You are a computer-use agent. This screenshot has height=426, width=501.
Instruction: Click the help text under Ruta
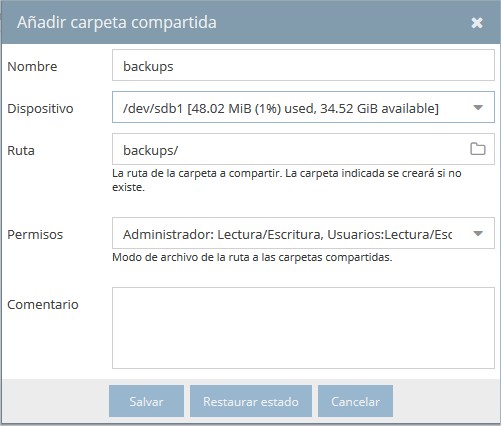287,180
